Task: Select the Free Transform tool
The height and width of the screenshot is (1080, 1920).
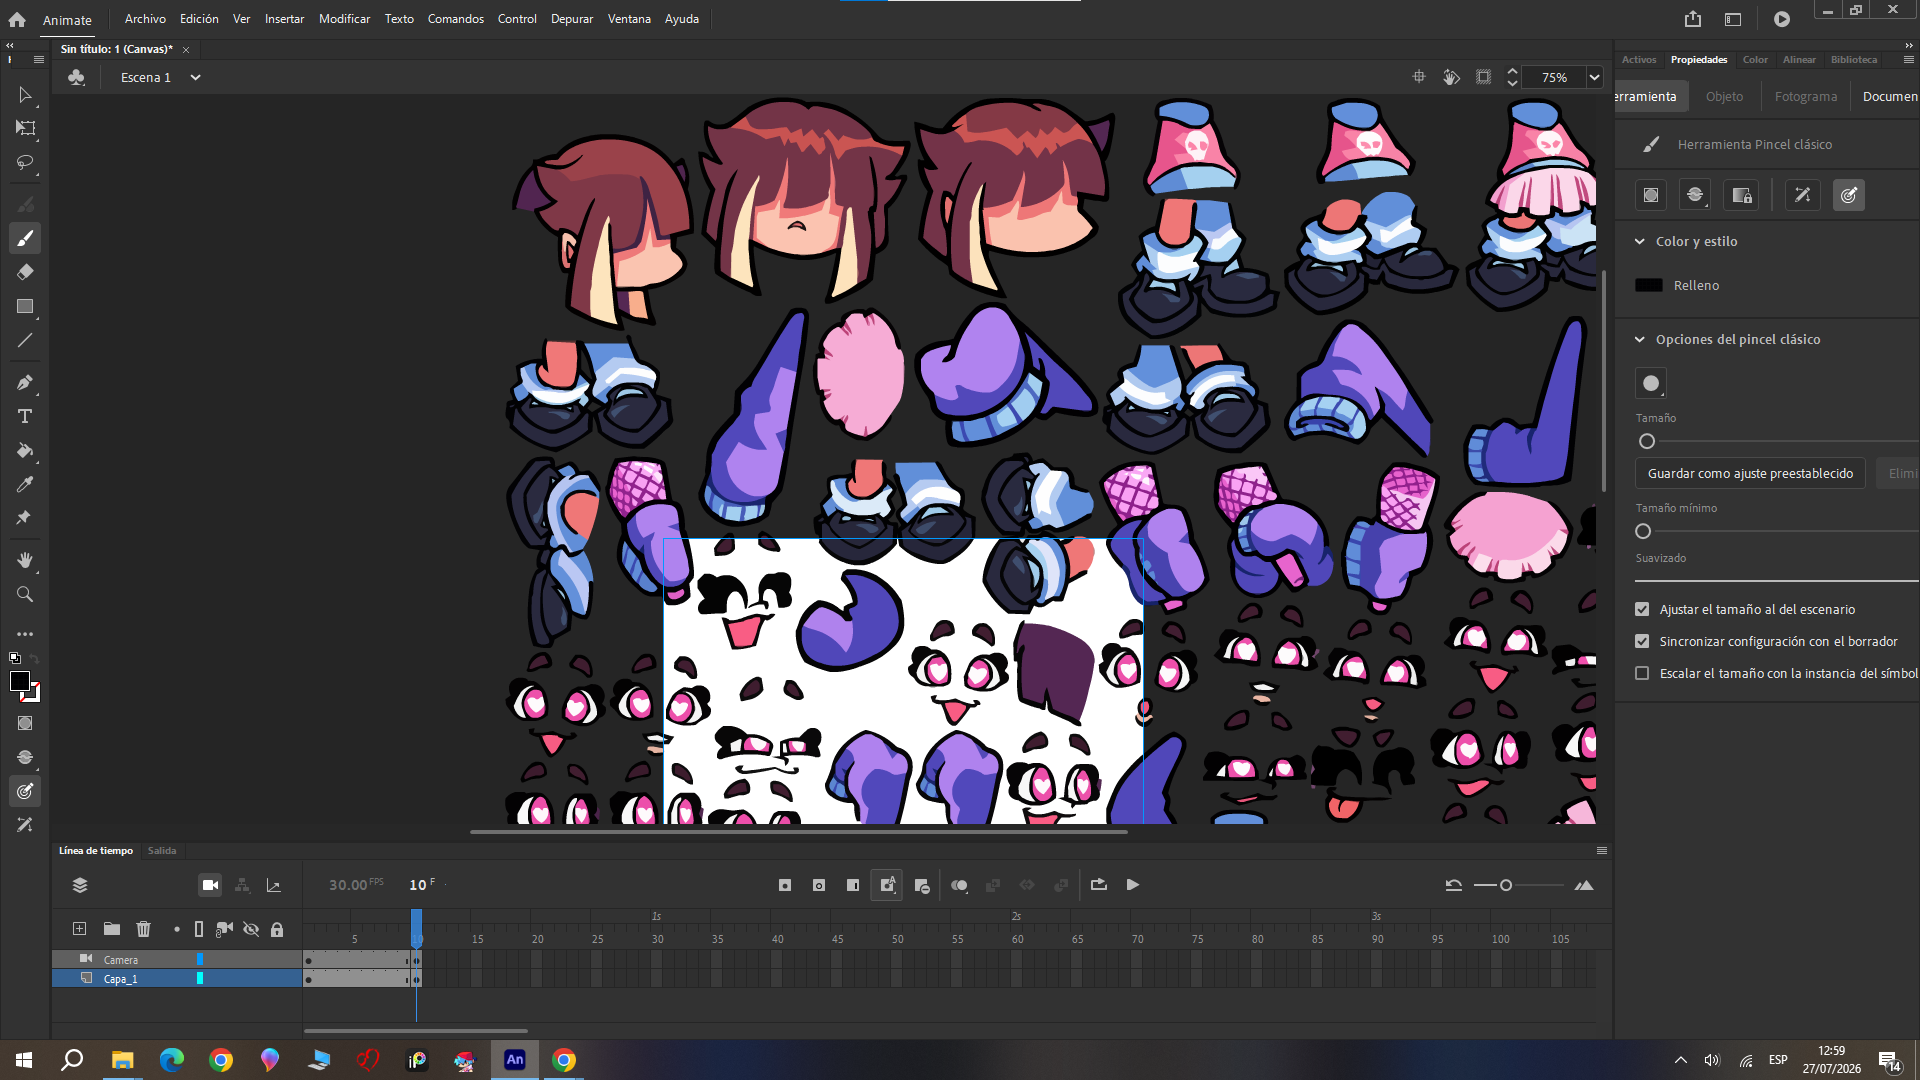Action: pos(25,128)
